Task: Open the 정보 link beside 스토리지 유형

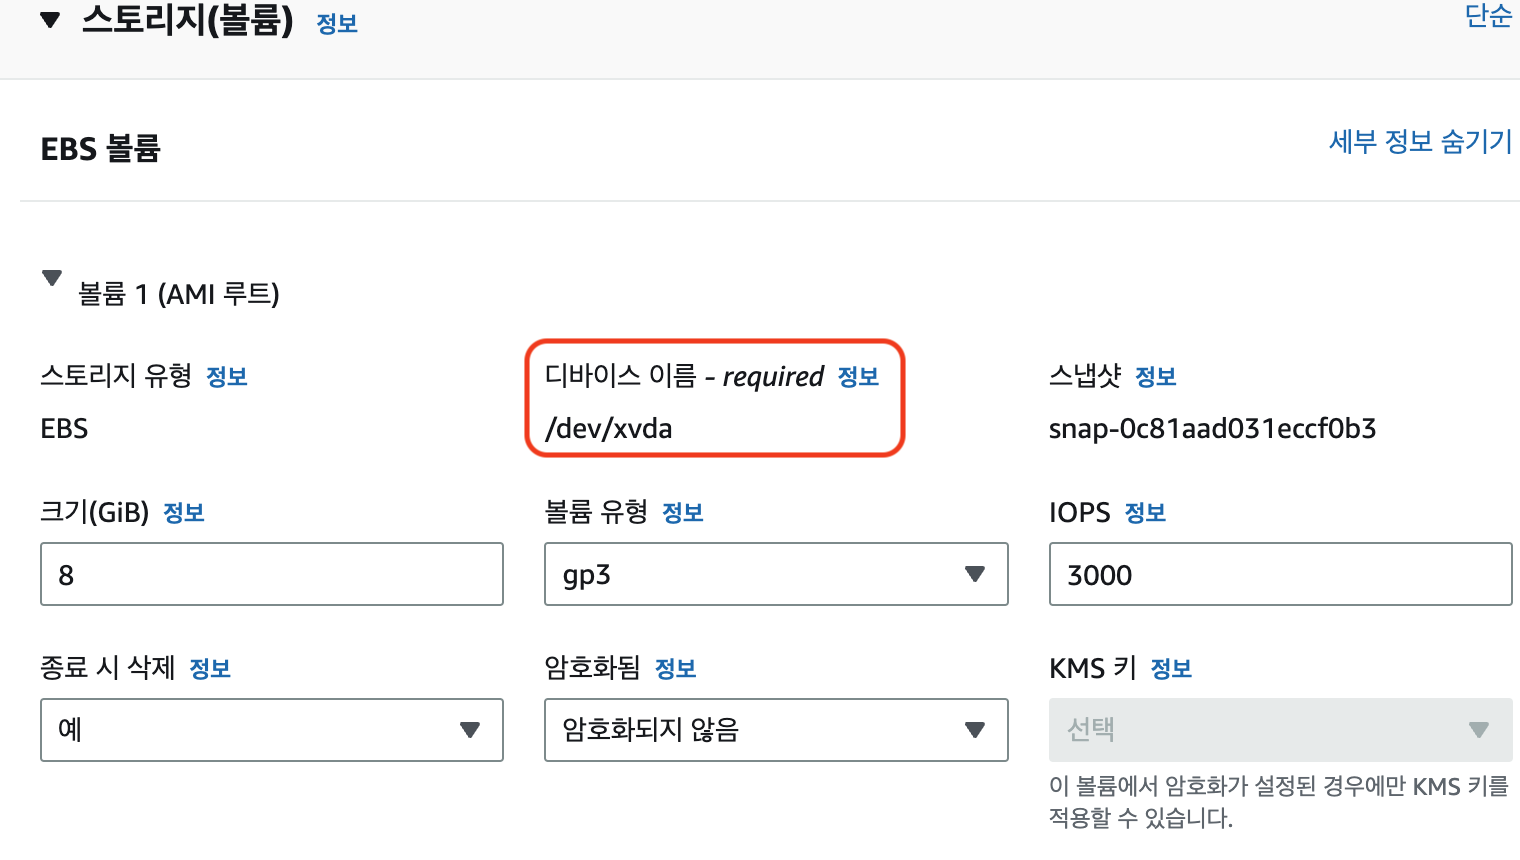Action: pos(226,377)
